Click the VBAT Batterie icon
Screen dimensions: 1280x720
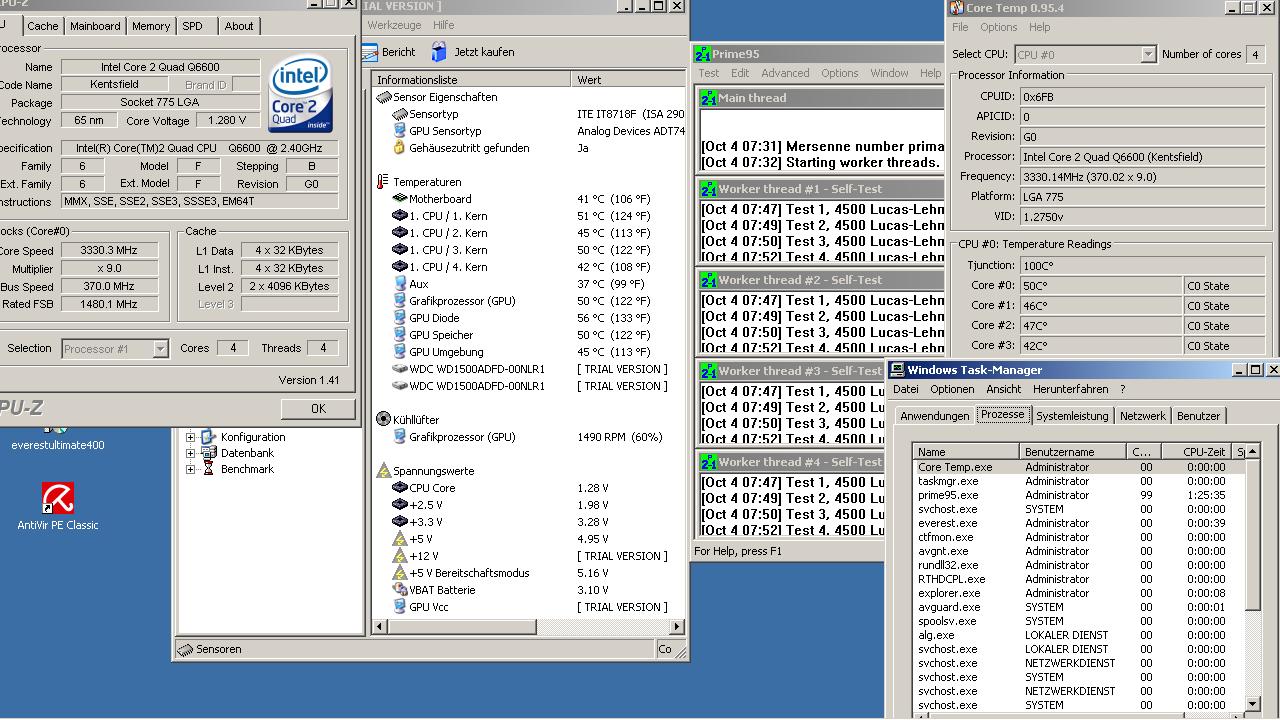[x=400, y=590]
